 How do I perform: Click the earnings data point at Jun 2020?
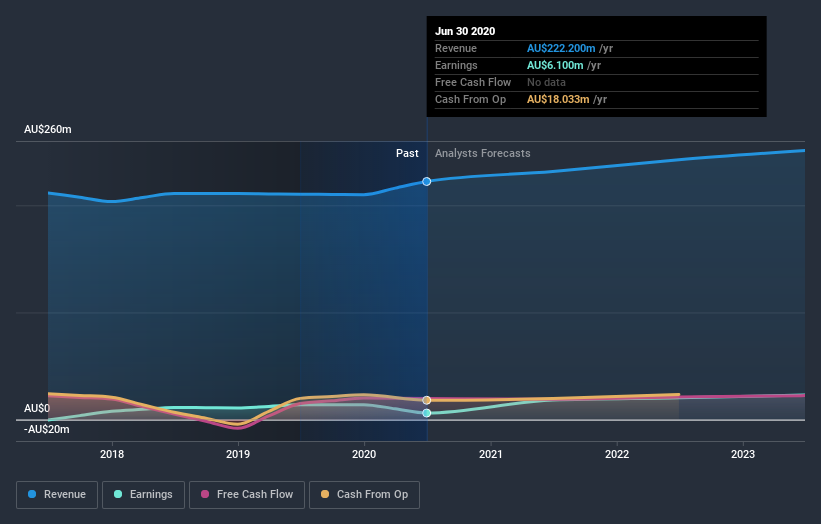(427, 413)
